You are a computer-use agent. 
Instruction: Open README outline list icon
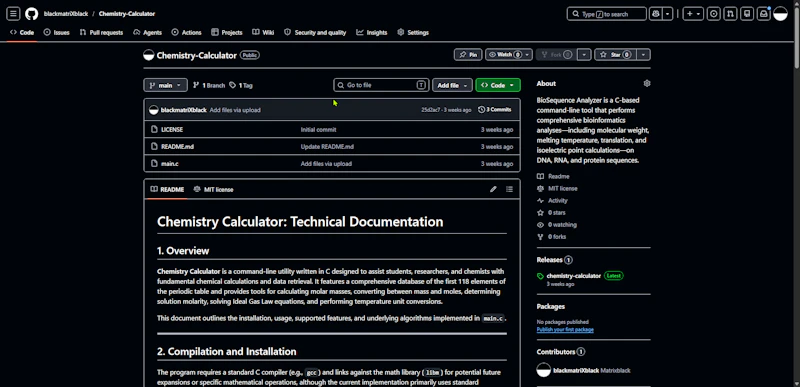[509, 189]
